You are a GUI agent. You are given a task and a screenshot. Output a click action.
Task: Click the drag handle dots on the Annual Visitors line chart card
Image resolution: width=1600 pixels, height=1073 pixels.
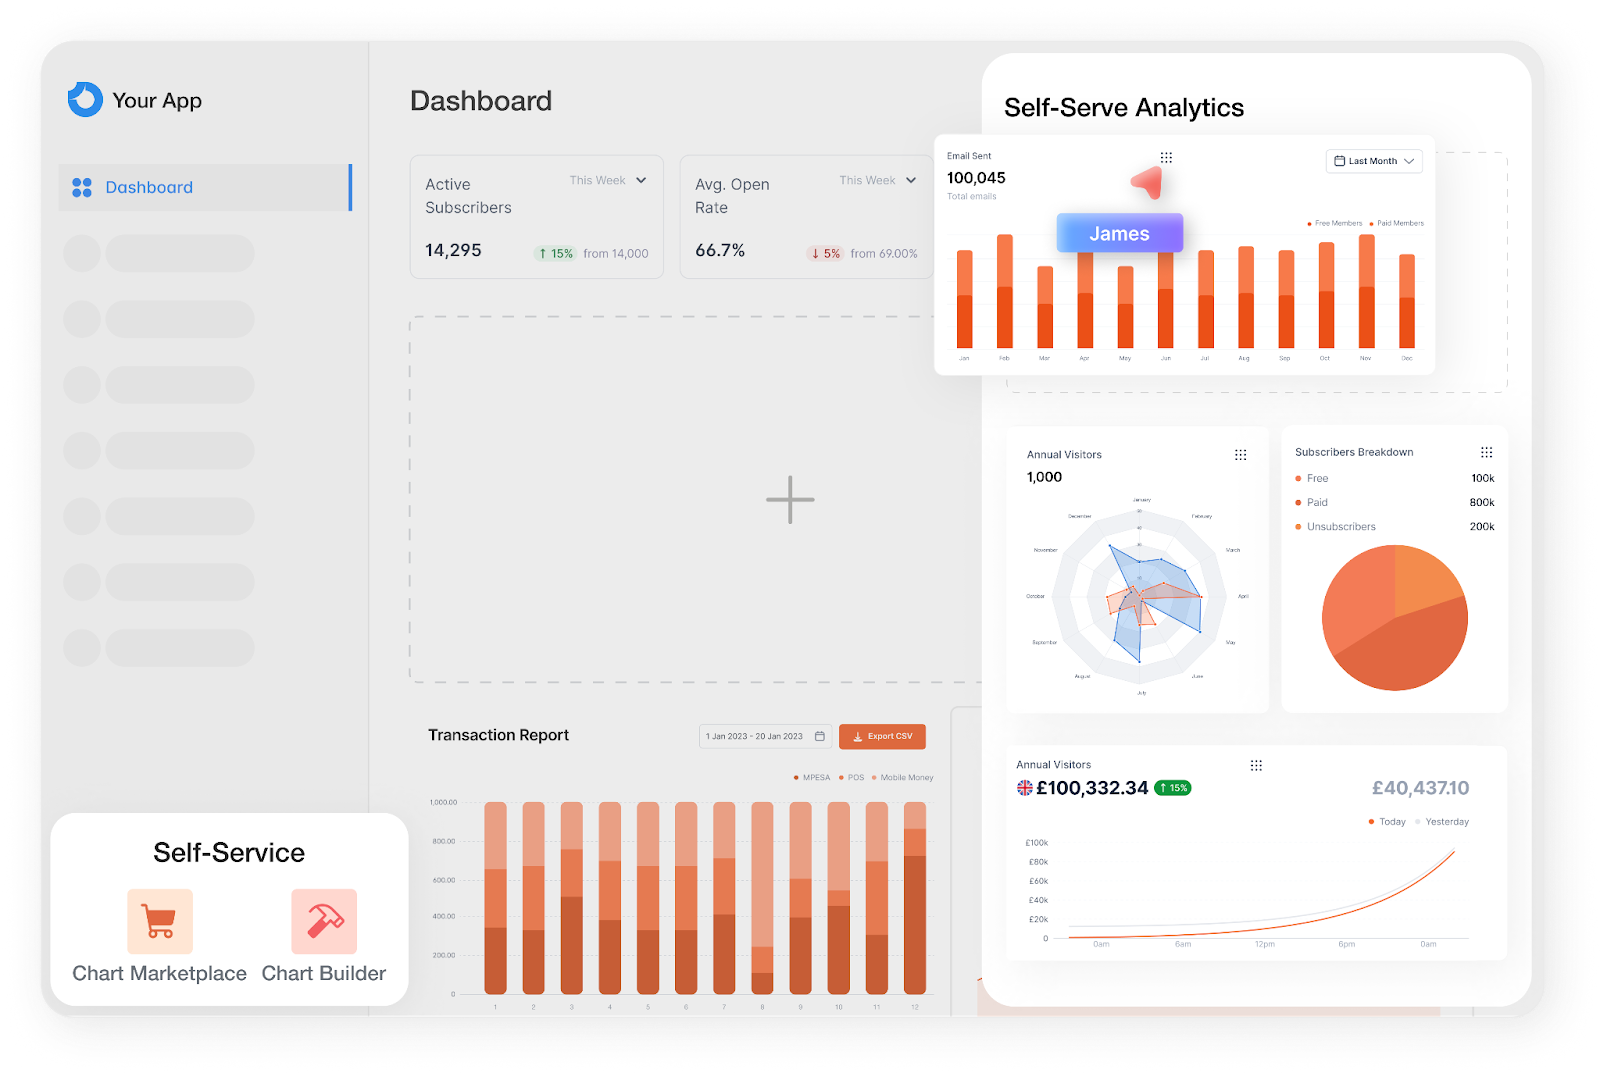(x=1256, y=765)
